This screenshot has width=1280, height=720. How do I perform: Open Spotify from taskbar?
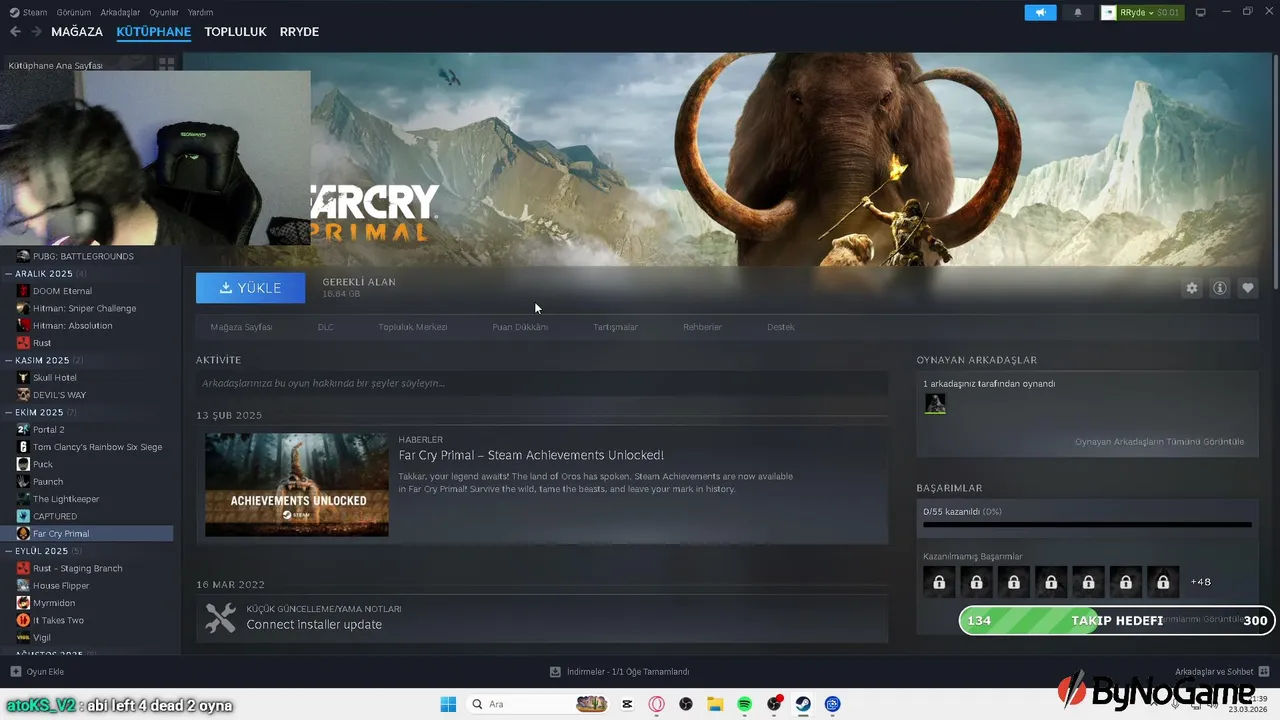coord(745,704)
